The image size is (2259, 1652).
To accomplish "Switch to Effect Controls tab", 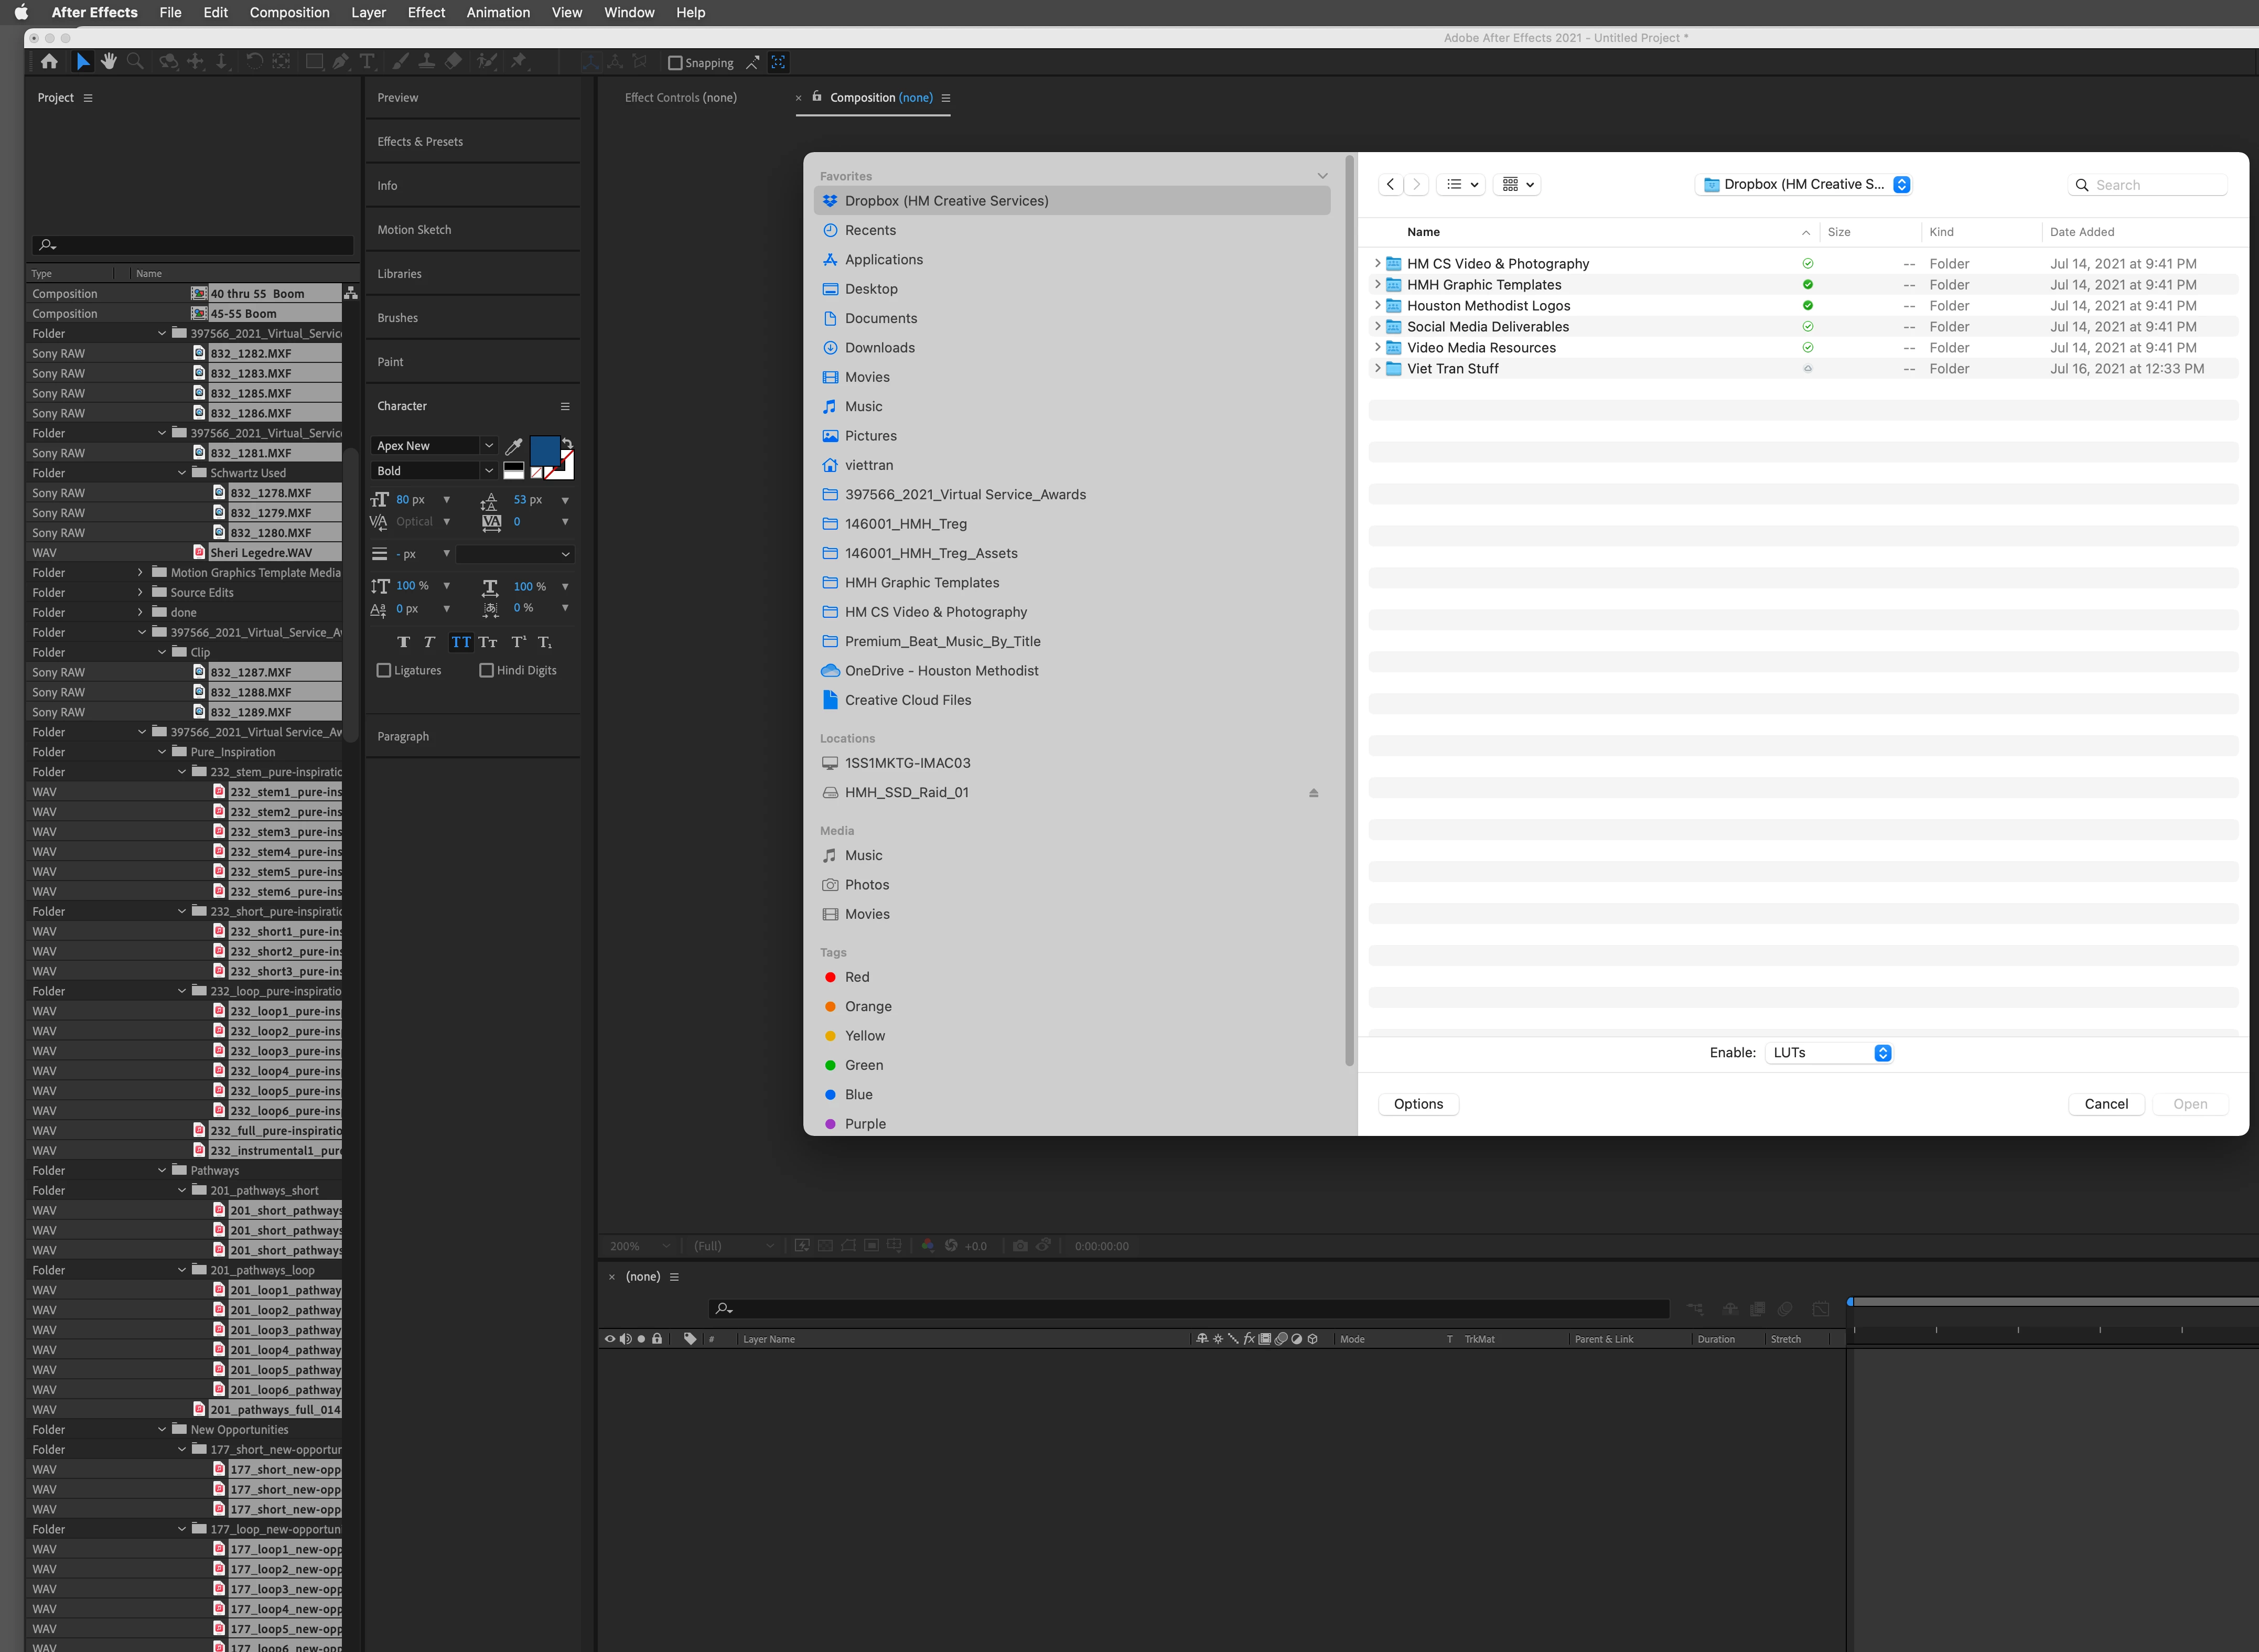I will pos(680,97).
